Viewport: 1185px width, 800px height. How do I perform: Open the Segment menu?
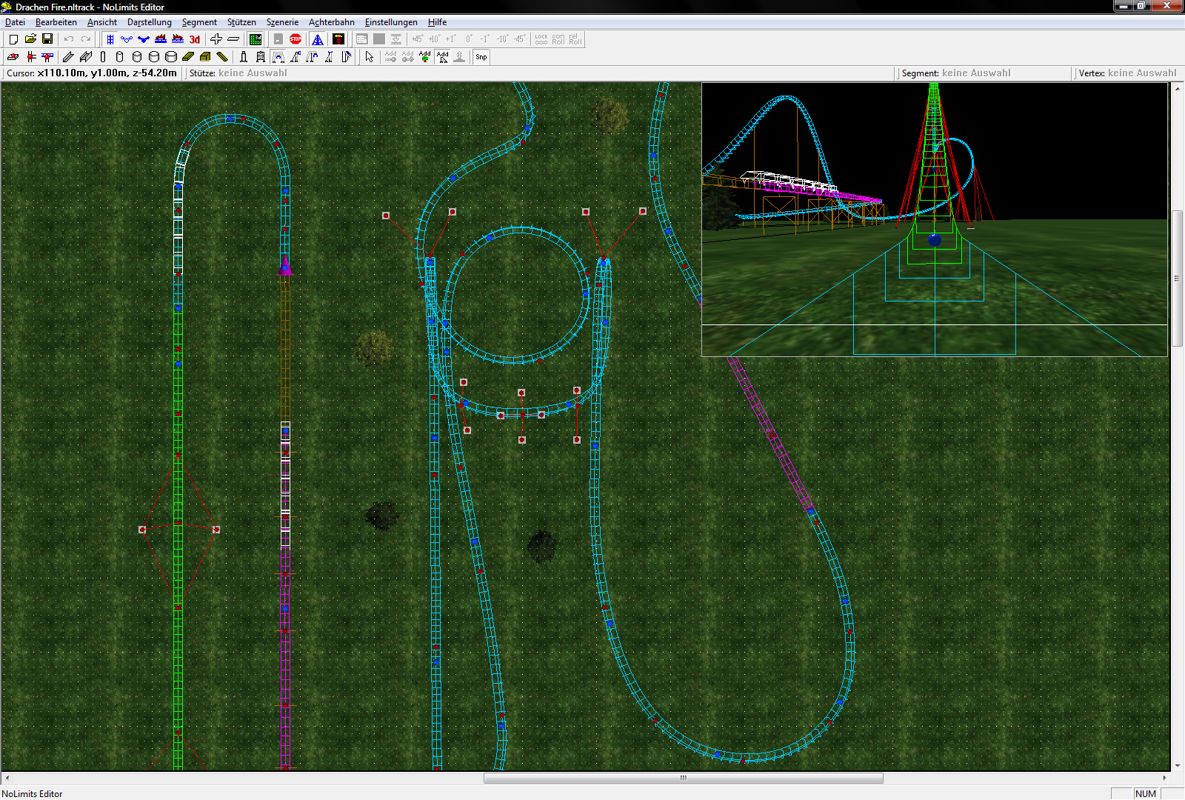pos(199,22)
